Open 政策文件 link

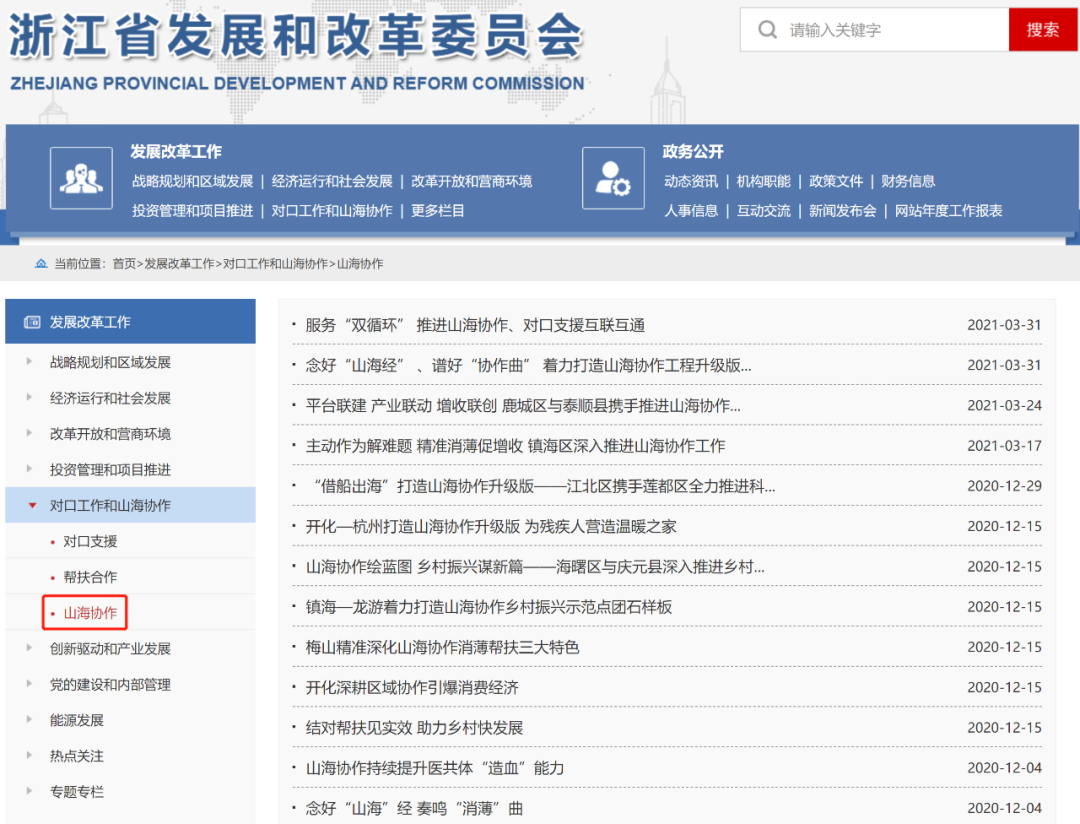[x=836, y=181]
